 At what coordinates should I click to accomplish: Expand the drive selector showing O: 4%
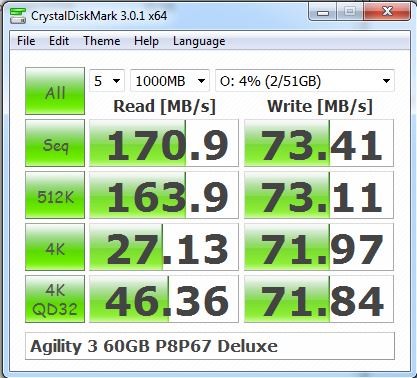pos(305,81)
